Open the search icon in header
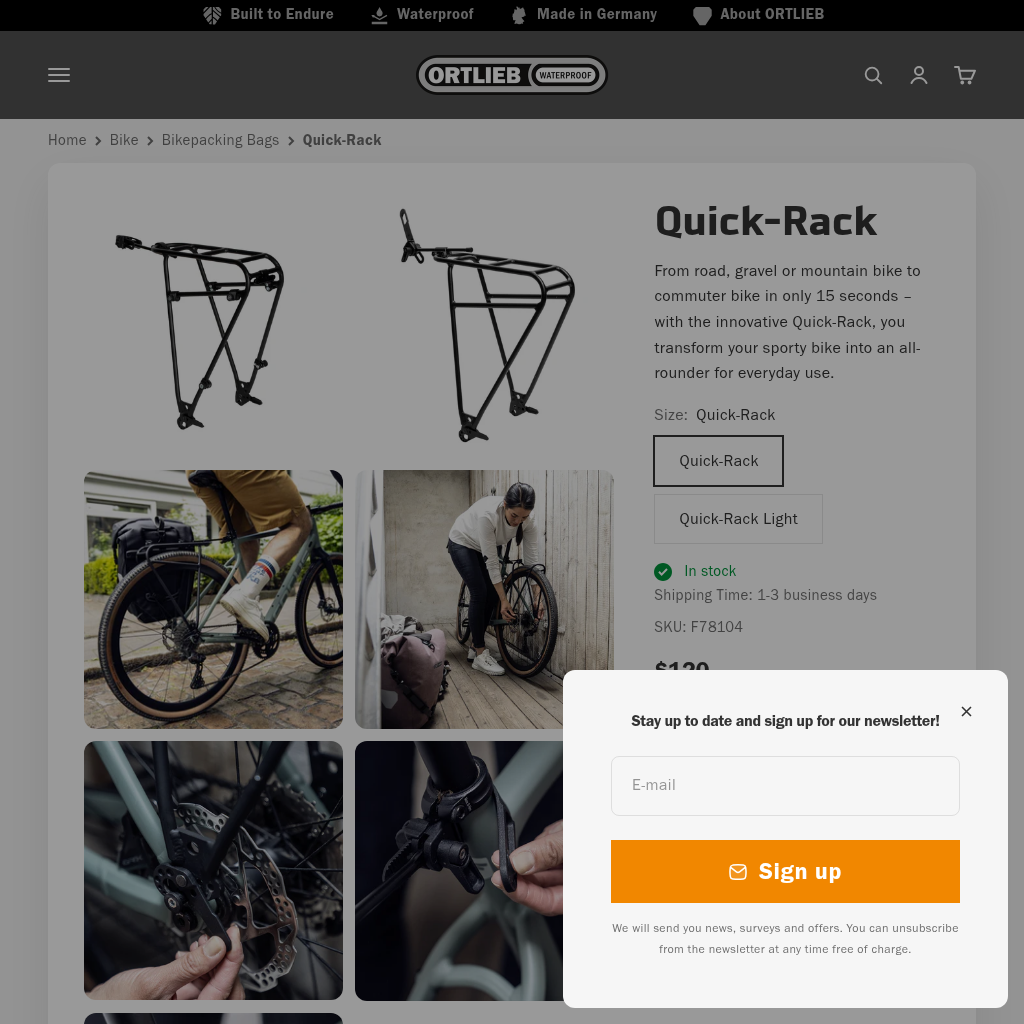 873,75
